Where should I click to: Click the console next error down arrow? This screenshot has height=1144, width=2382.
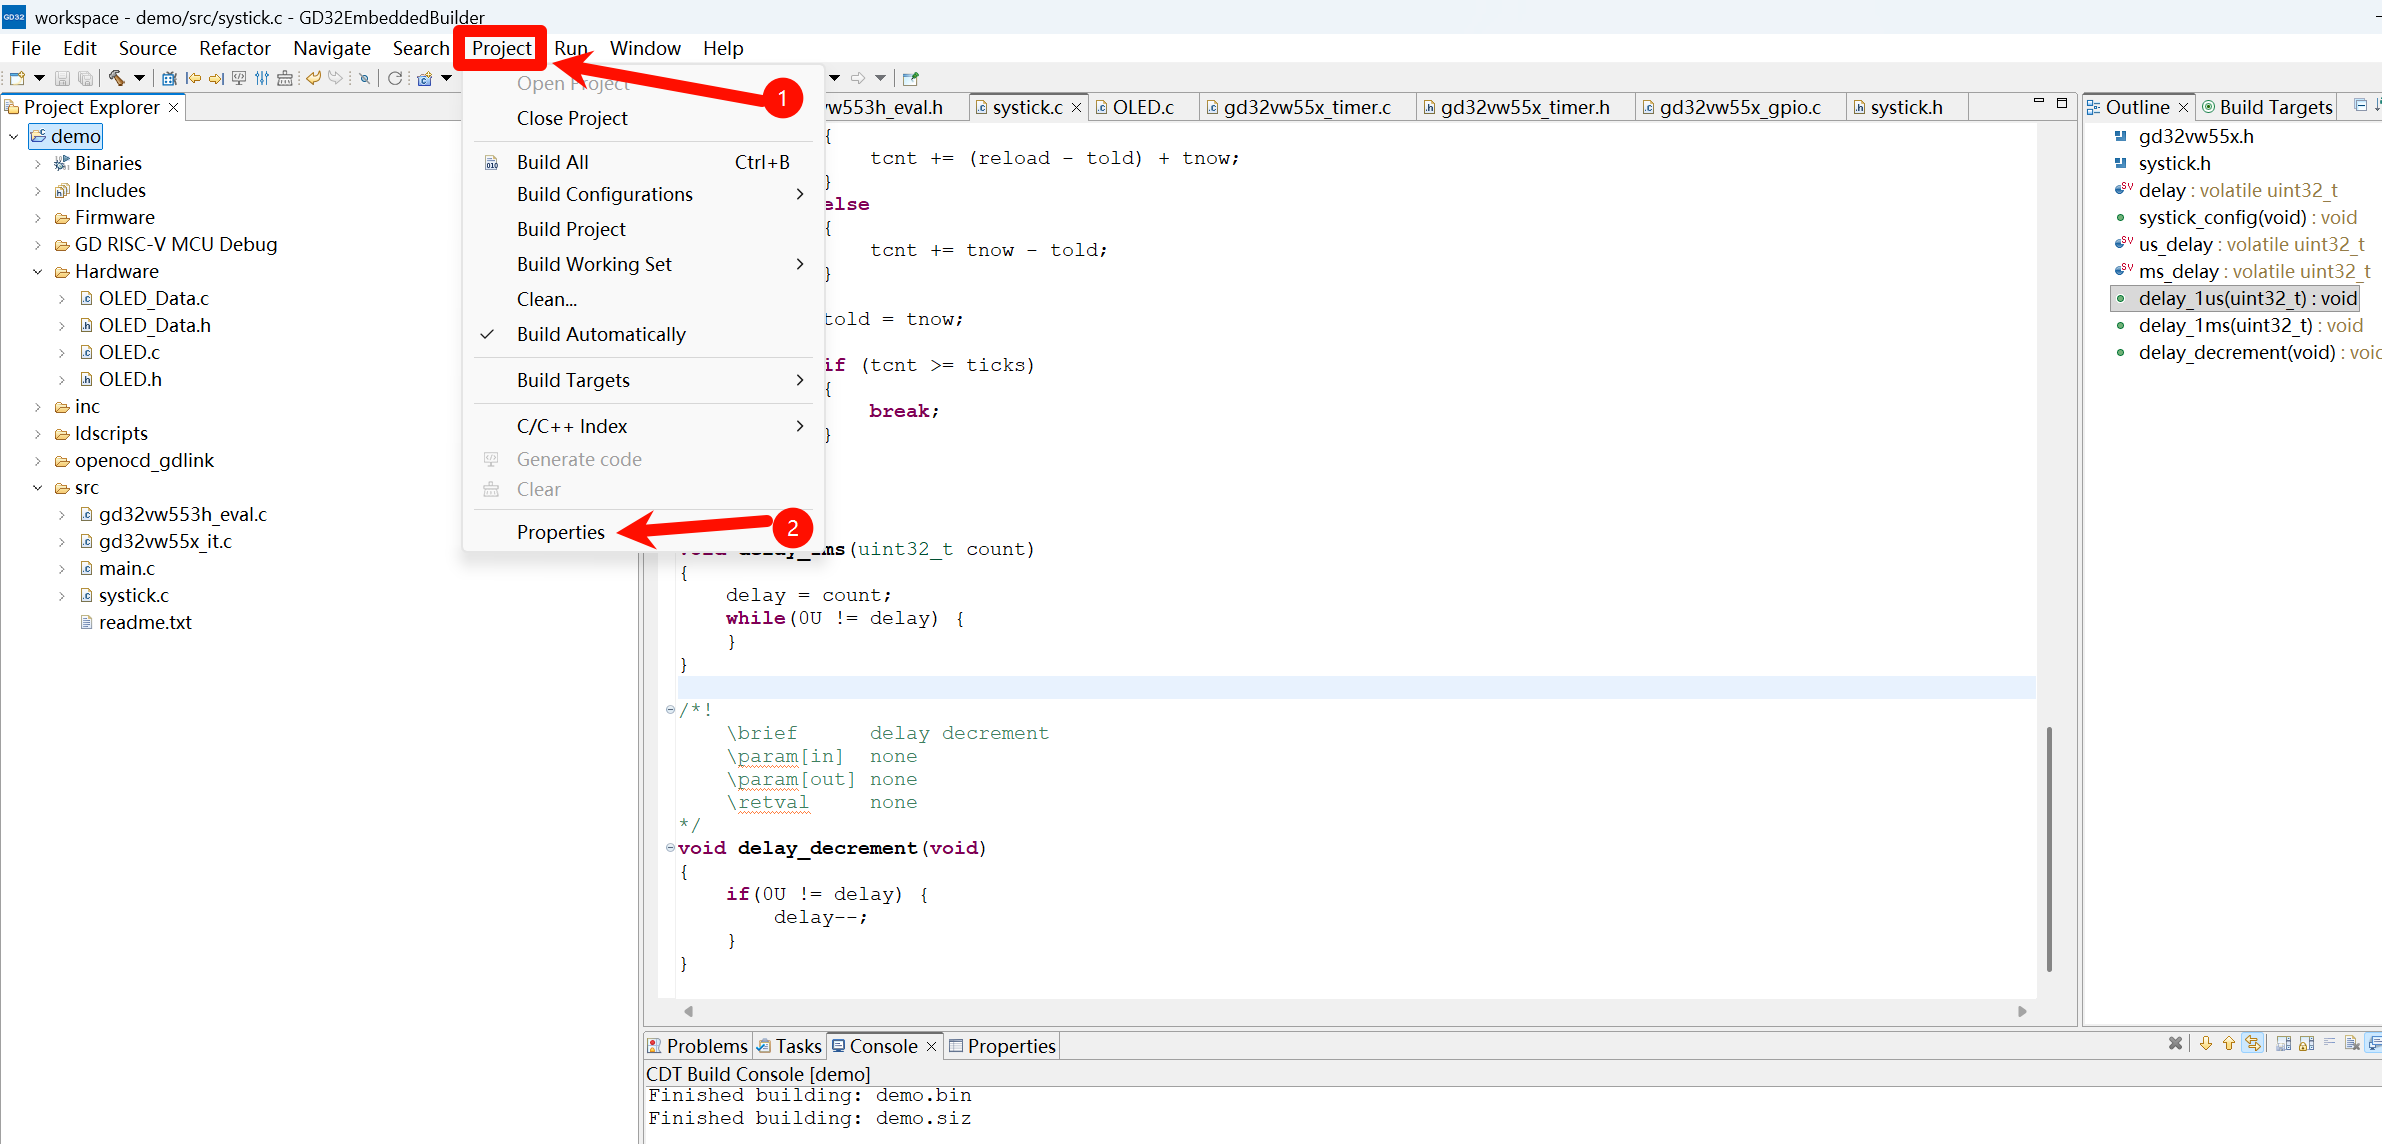[2205, 1044]
